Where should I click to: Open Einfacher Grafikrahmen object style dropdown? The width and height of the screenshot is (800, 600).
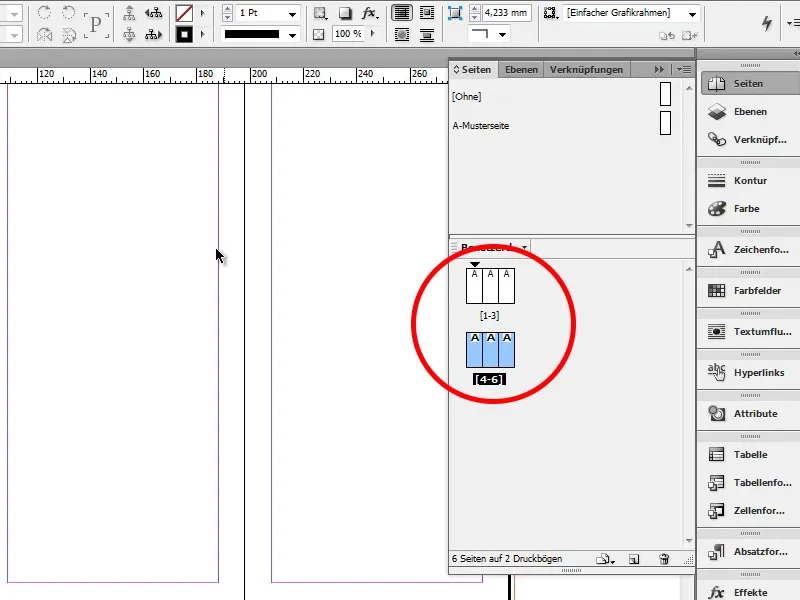click(x=692, y=14)
